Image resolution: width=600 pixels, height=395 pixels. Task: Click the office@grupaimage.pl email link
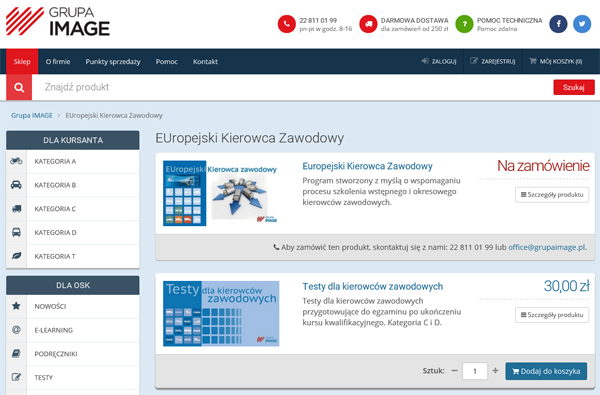coord(547,247)
